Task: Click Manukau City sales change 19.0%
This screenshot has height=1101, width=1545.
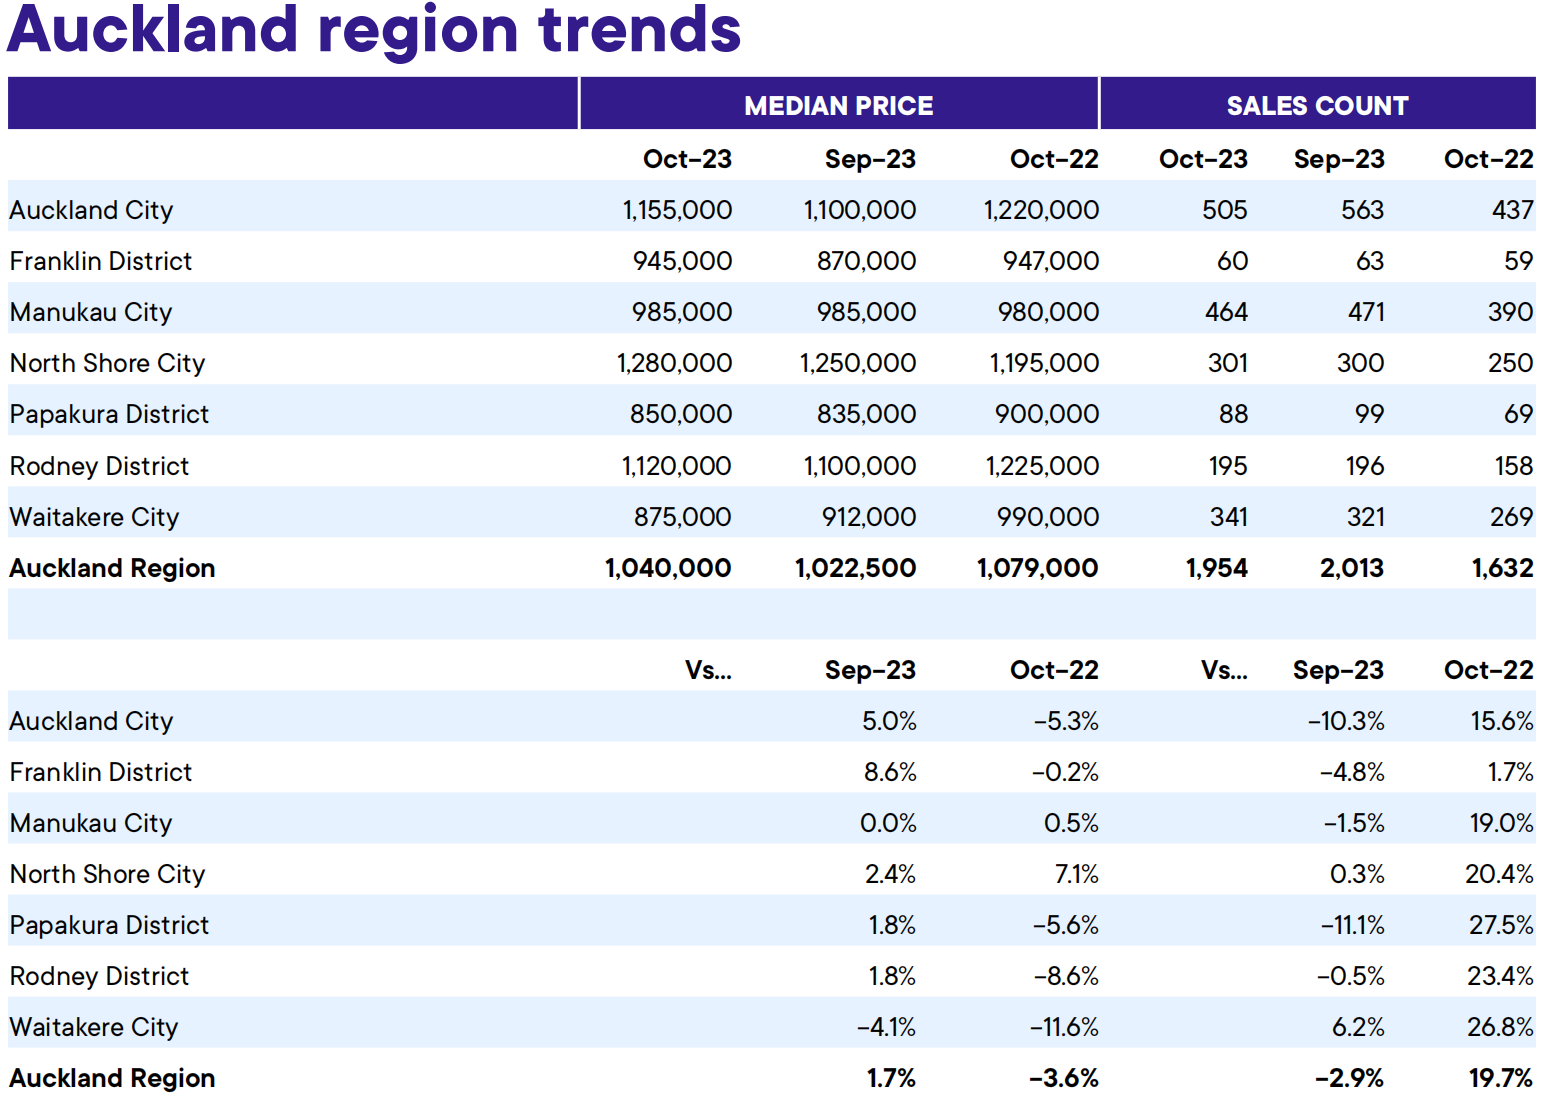Action: click(x=1501, y=823)
